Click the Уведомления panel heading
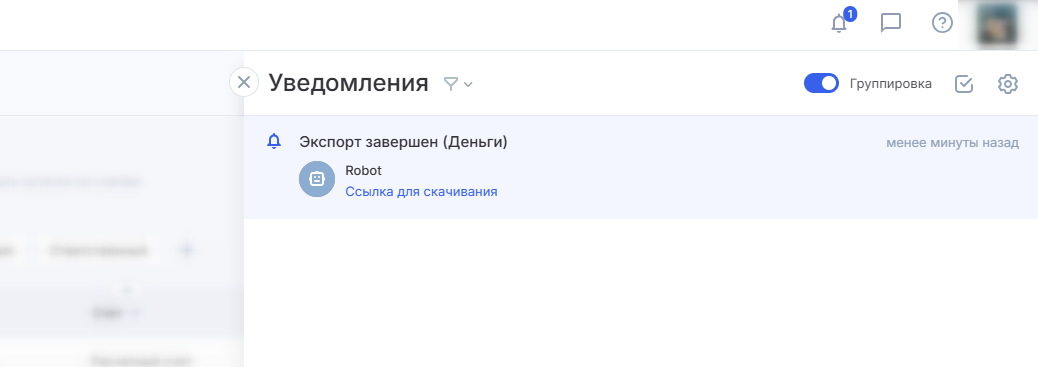The image size is (1038, 367). 348,83
